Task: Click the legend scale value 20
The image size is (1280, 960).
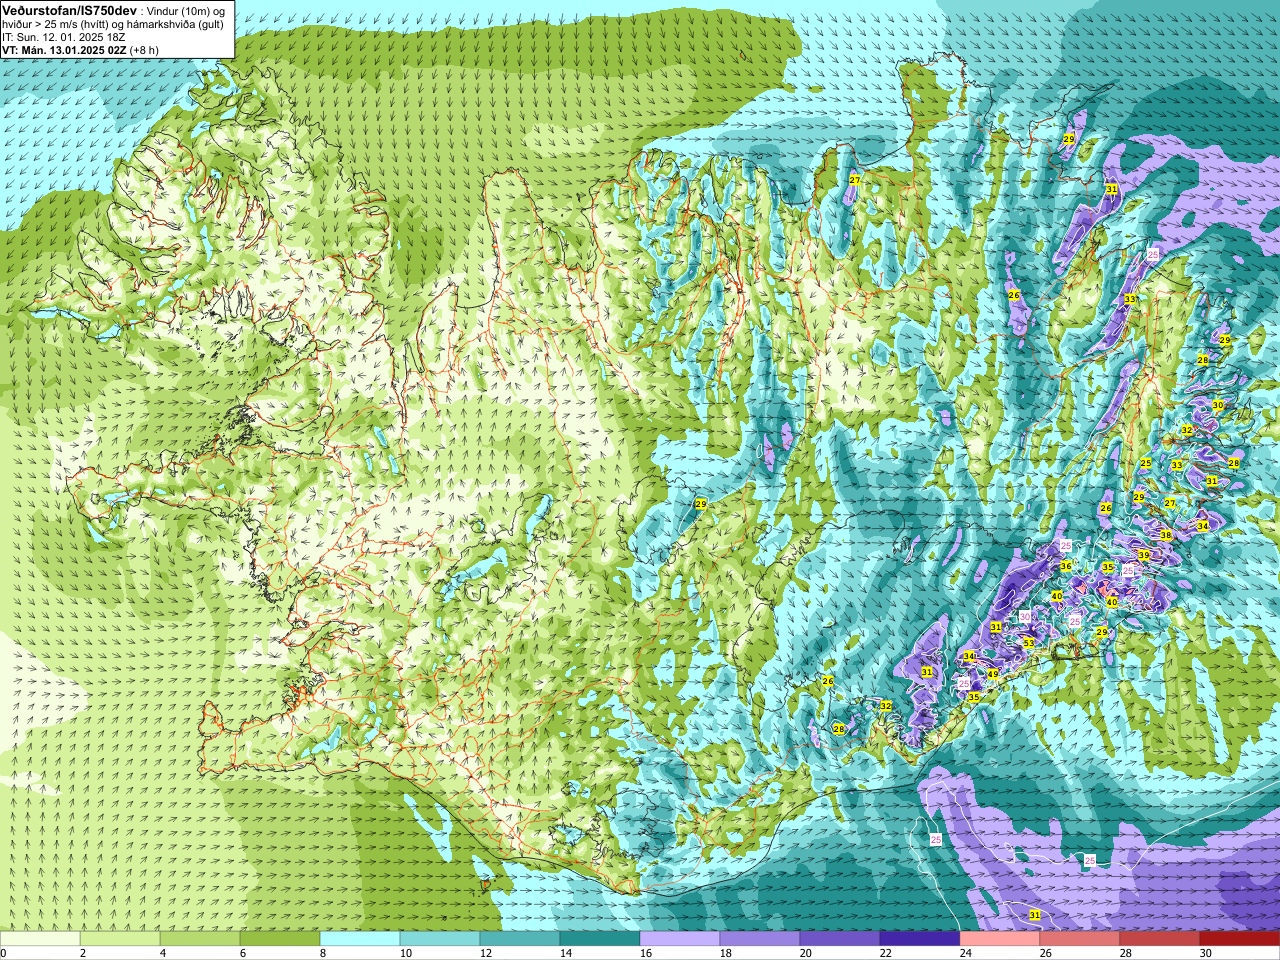Action: click(x=806, y=953)
